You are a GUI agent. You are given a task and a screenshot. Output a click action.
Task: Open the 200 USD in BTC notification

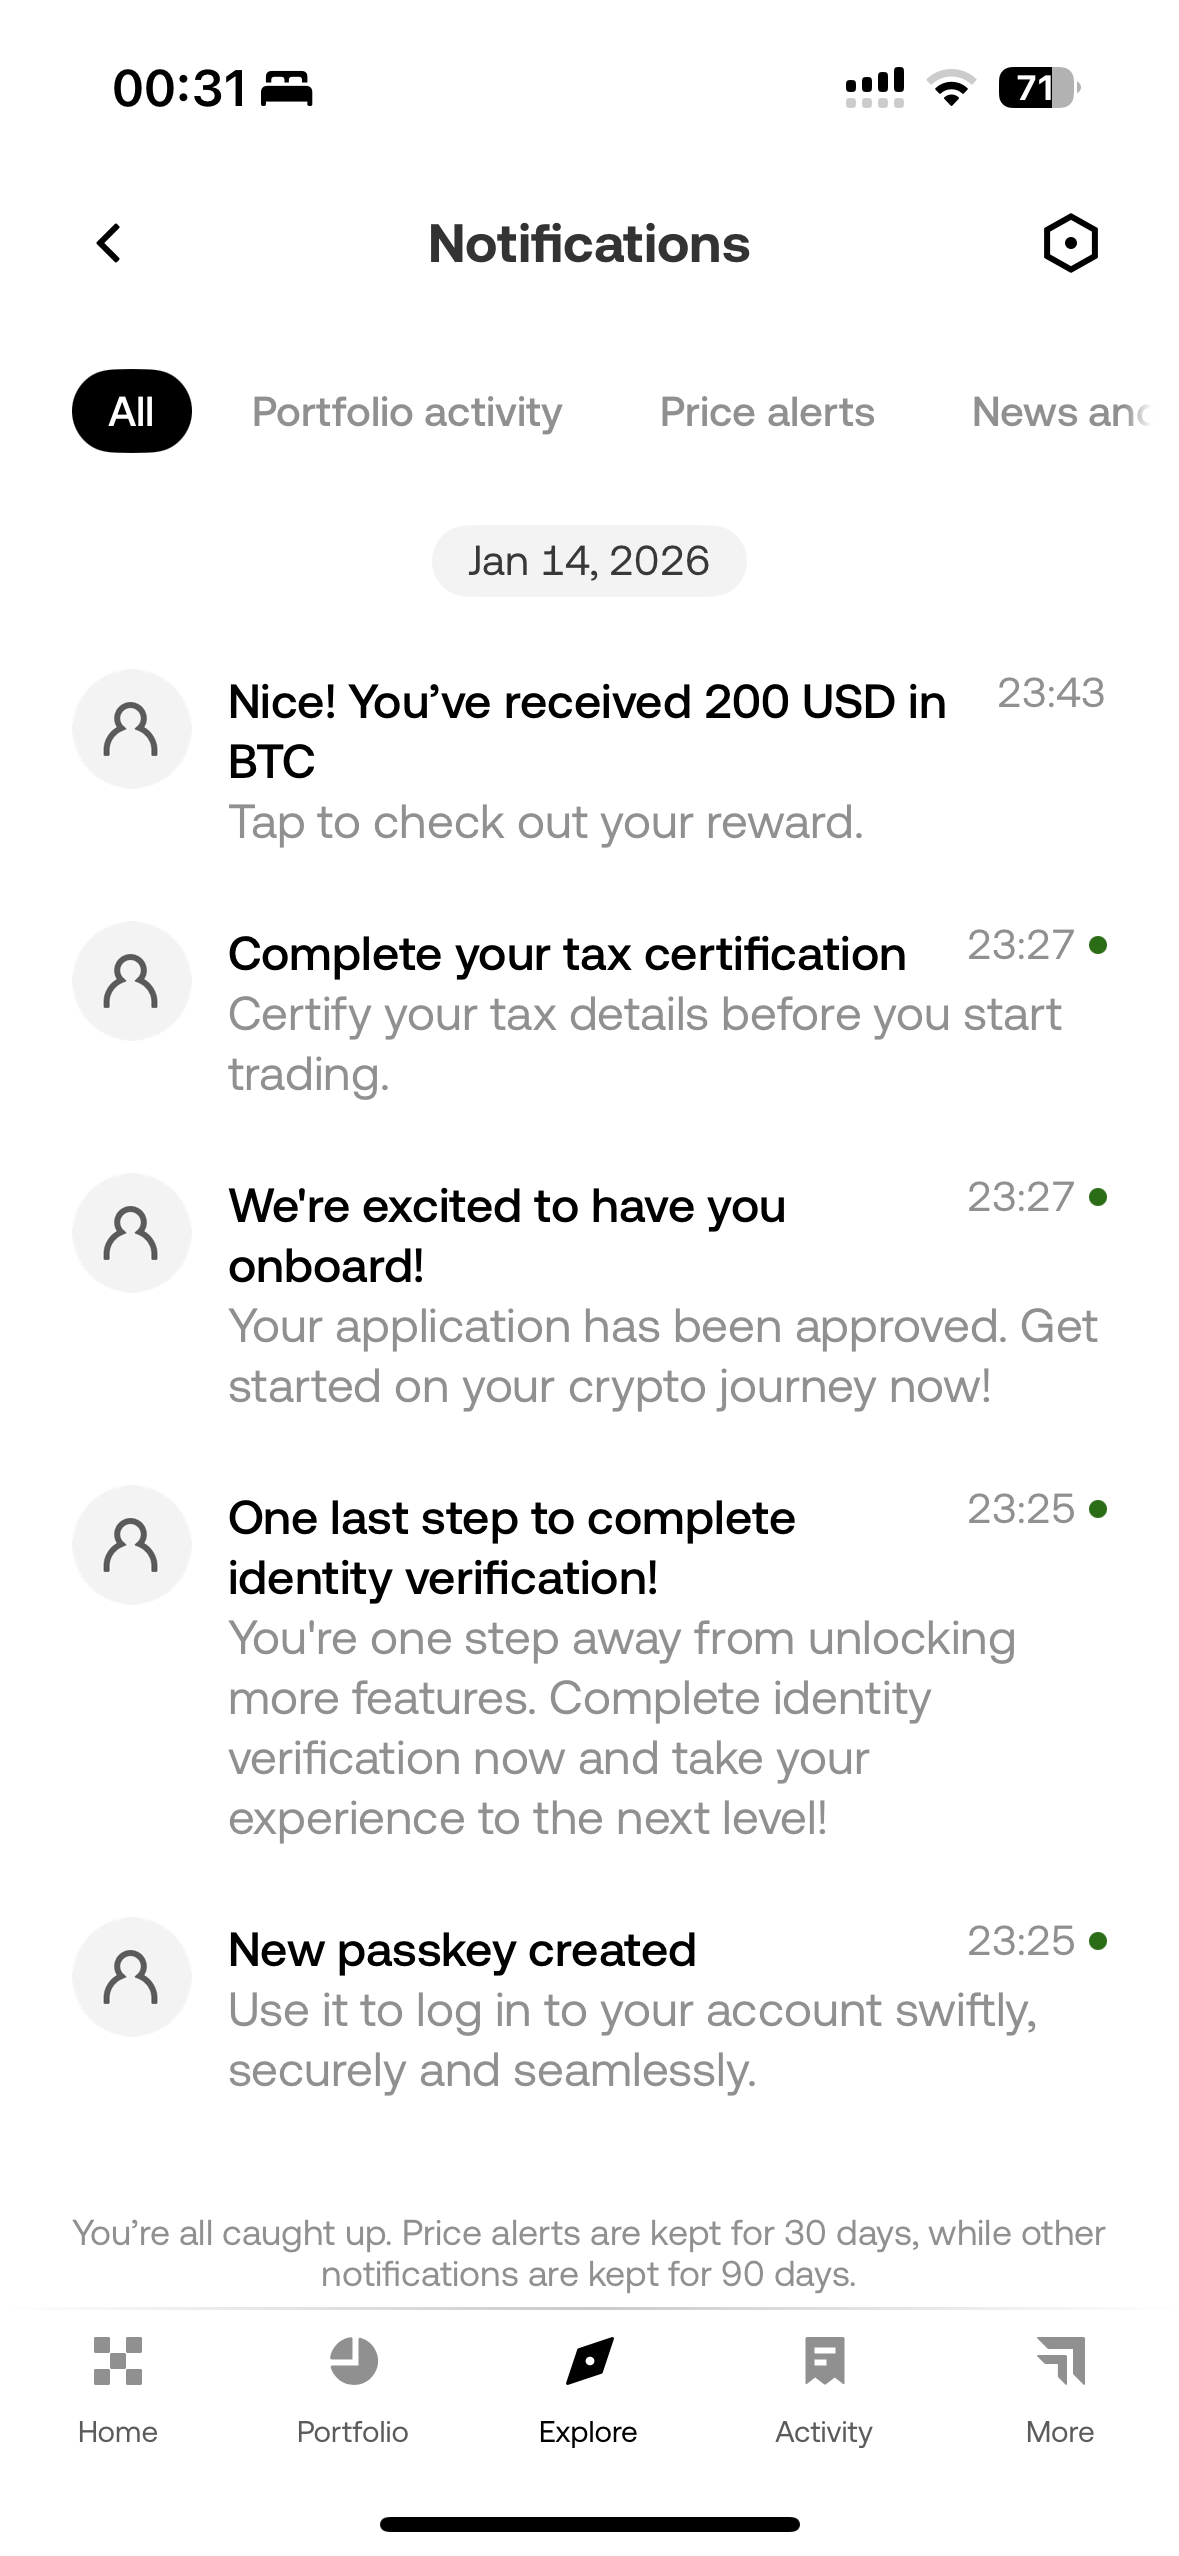(x=587, y=761)
